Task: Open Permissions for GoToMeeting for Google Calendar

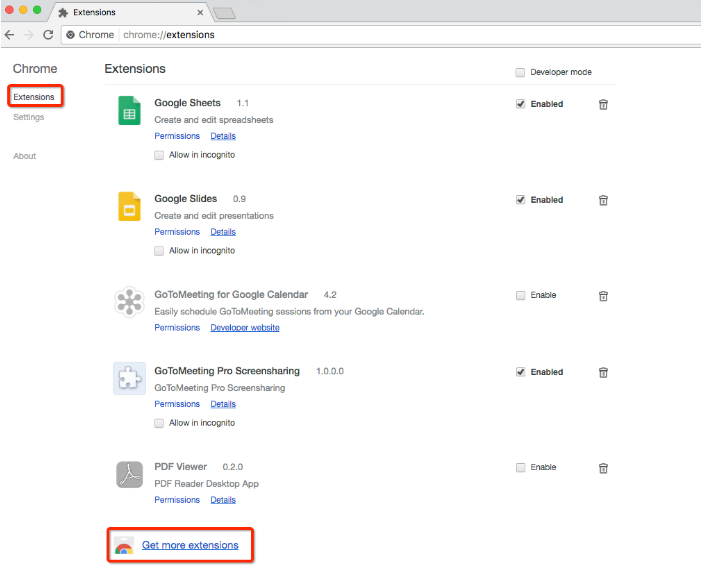Action: pyautogui.click(x=177, y=328)
